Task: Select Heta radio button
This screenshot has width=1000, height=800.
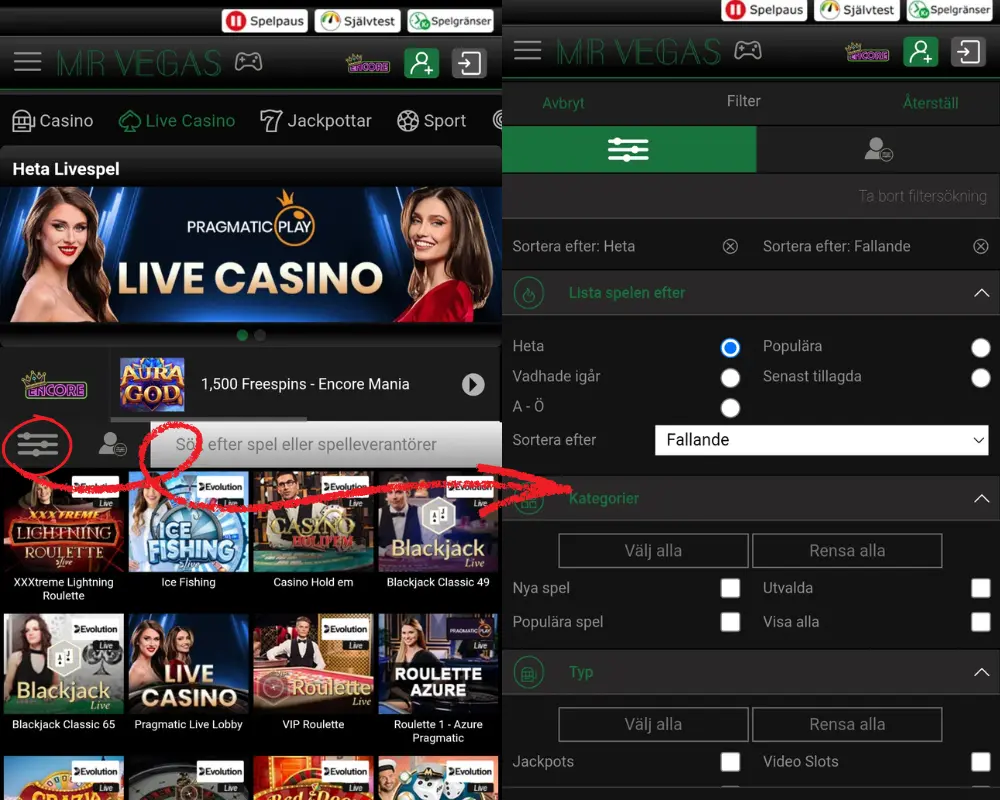Action: click(730, 348)
